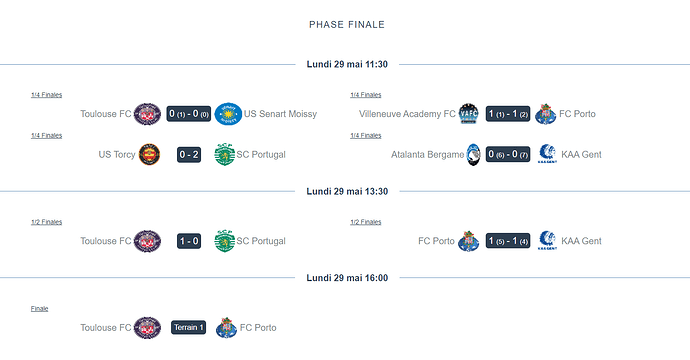Open the 1/4 Finales link above Villeneuve Academy FC
The height and width of the screenshot is (360, 690).
click(366, 95)
